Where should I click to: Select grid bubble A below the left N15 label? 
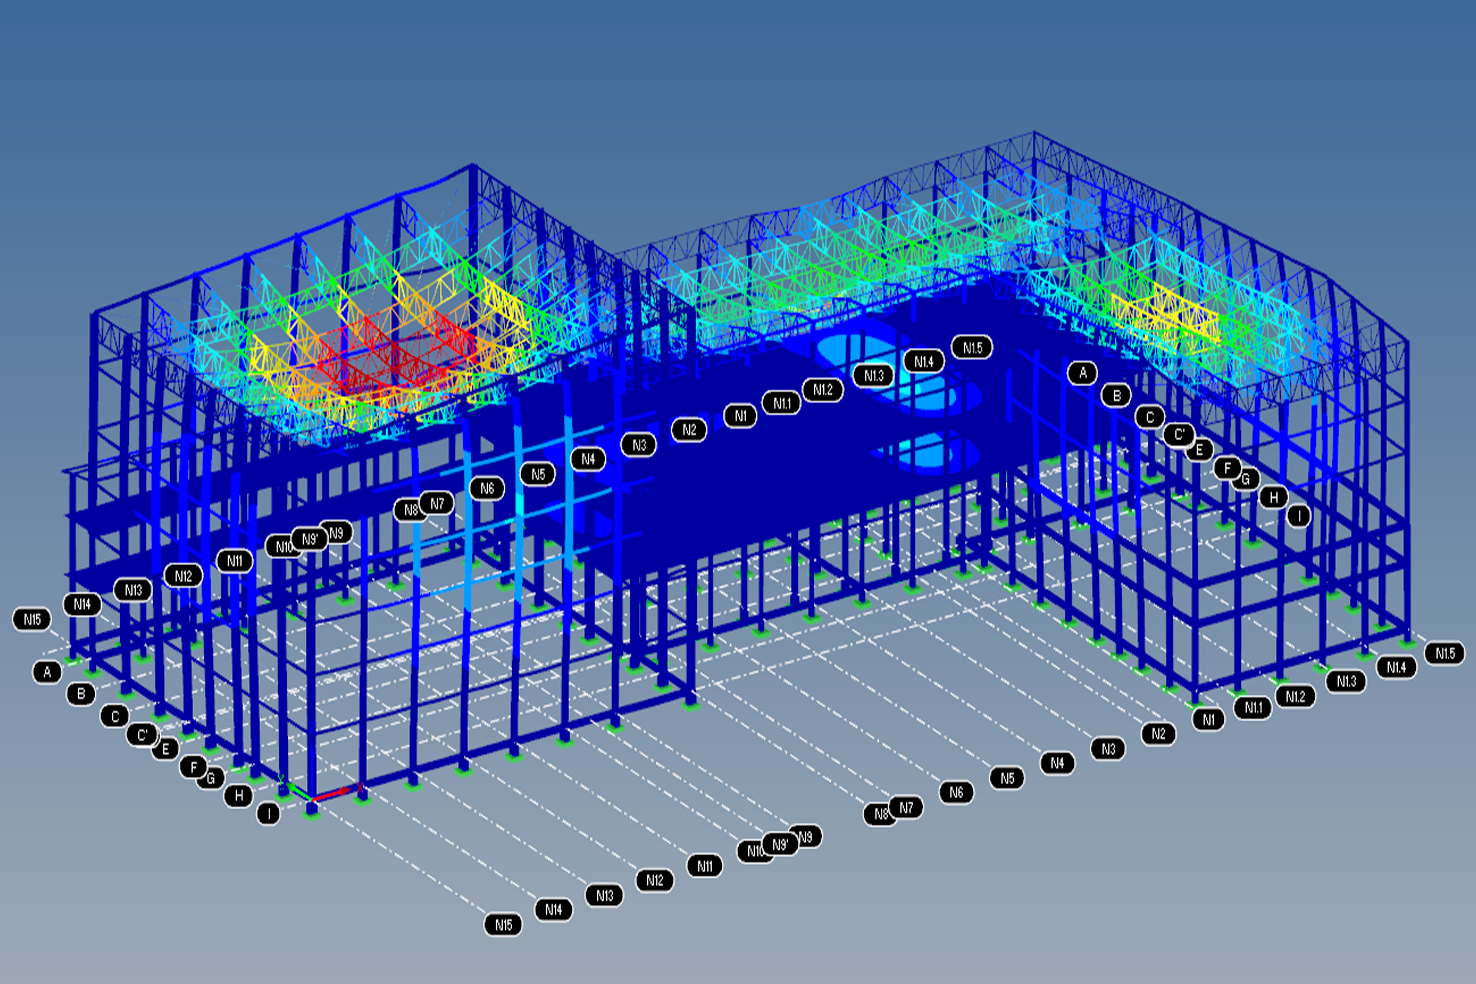(x=47, y=672)
